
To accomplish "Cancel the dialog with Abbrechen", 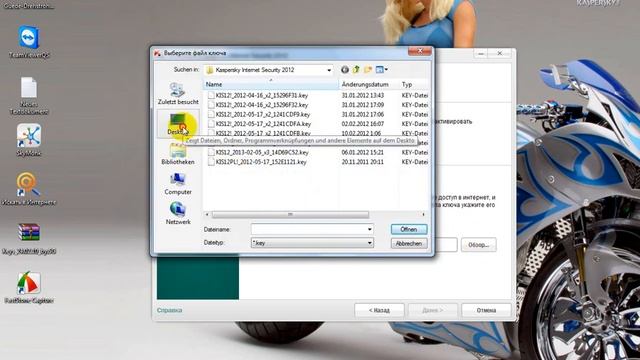I will (x=409, y=243).
